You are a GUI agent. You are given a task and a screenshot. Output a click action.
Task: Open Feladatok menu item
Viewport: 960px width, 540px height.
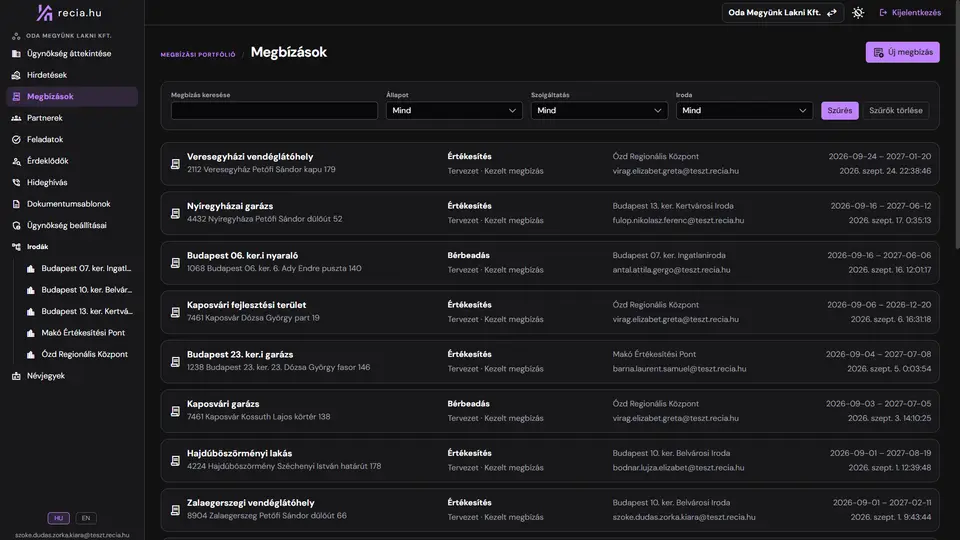point(72,140)
